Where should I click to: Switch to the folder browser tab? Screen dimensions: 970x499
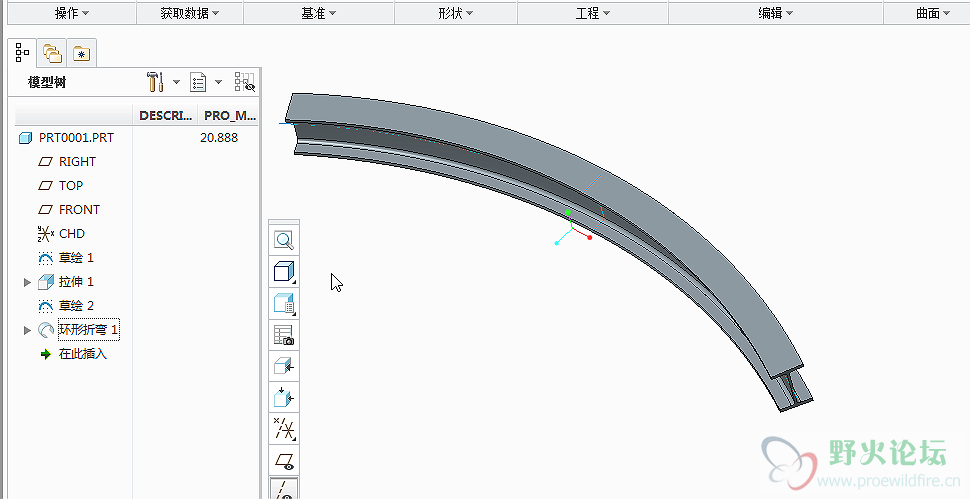pyautogui.click(x=53, y=54)
